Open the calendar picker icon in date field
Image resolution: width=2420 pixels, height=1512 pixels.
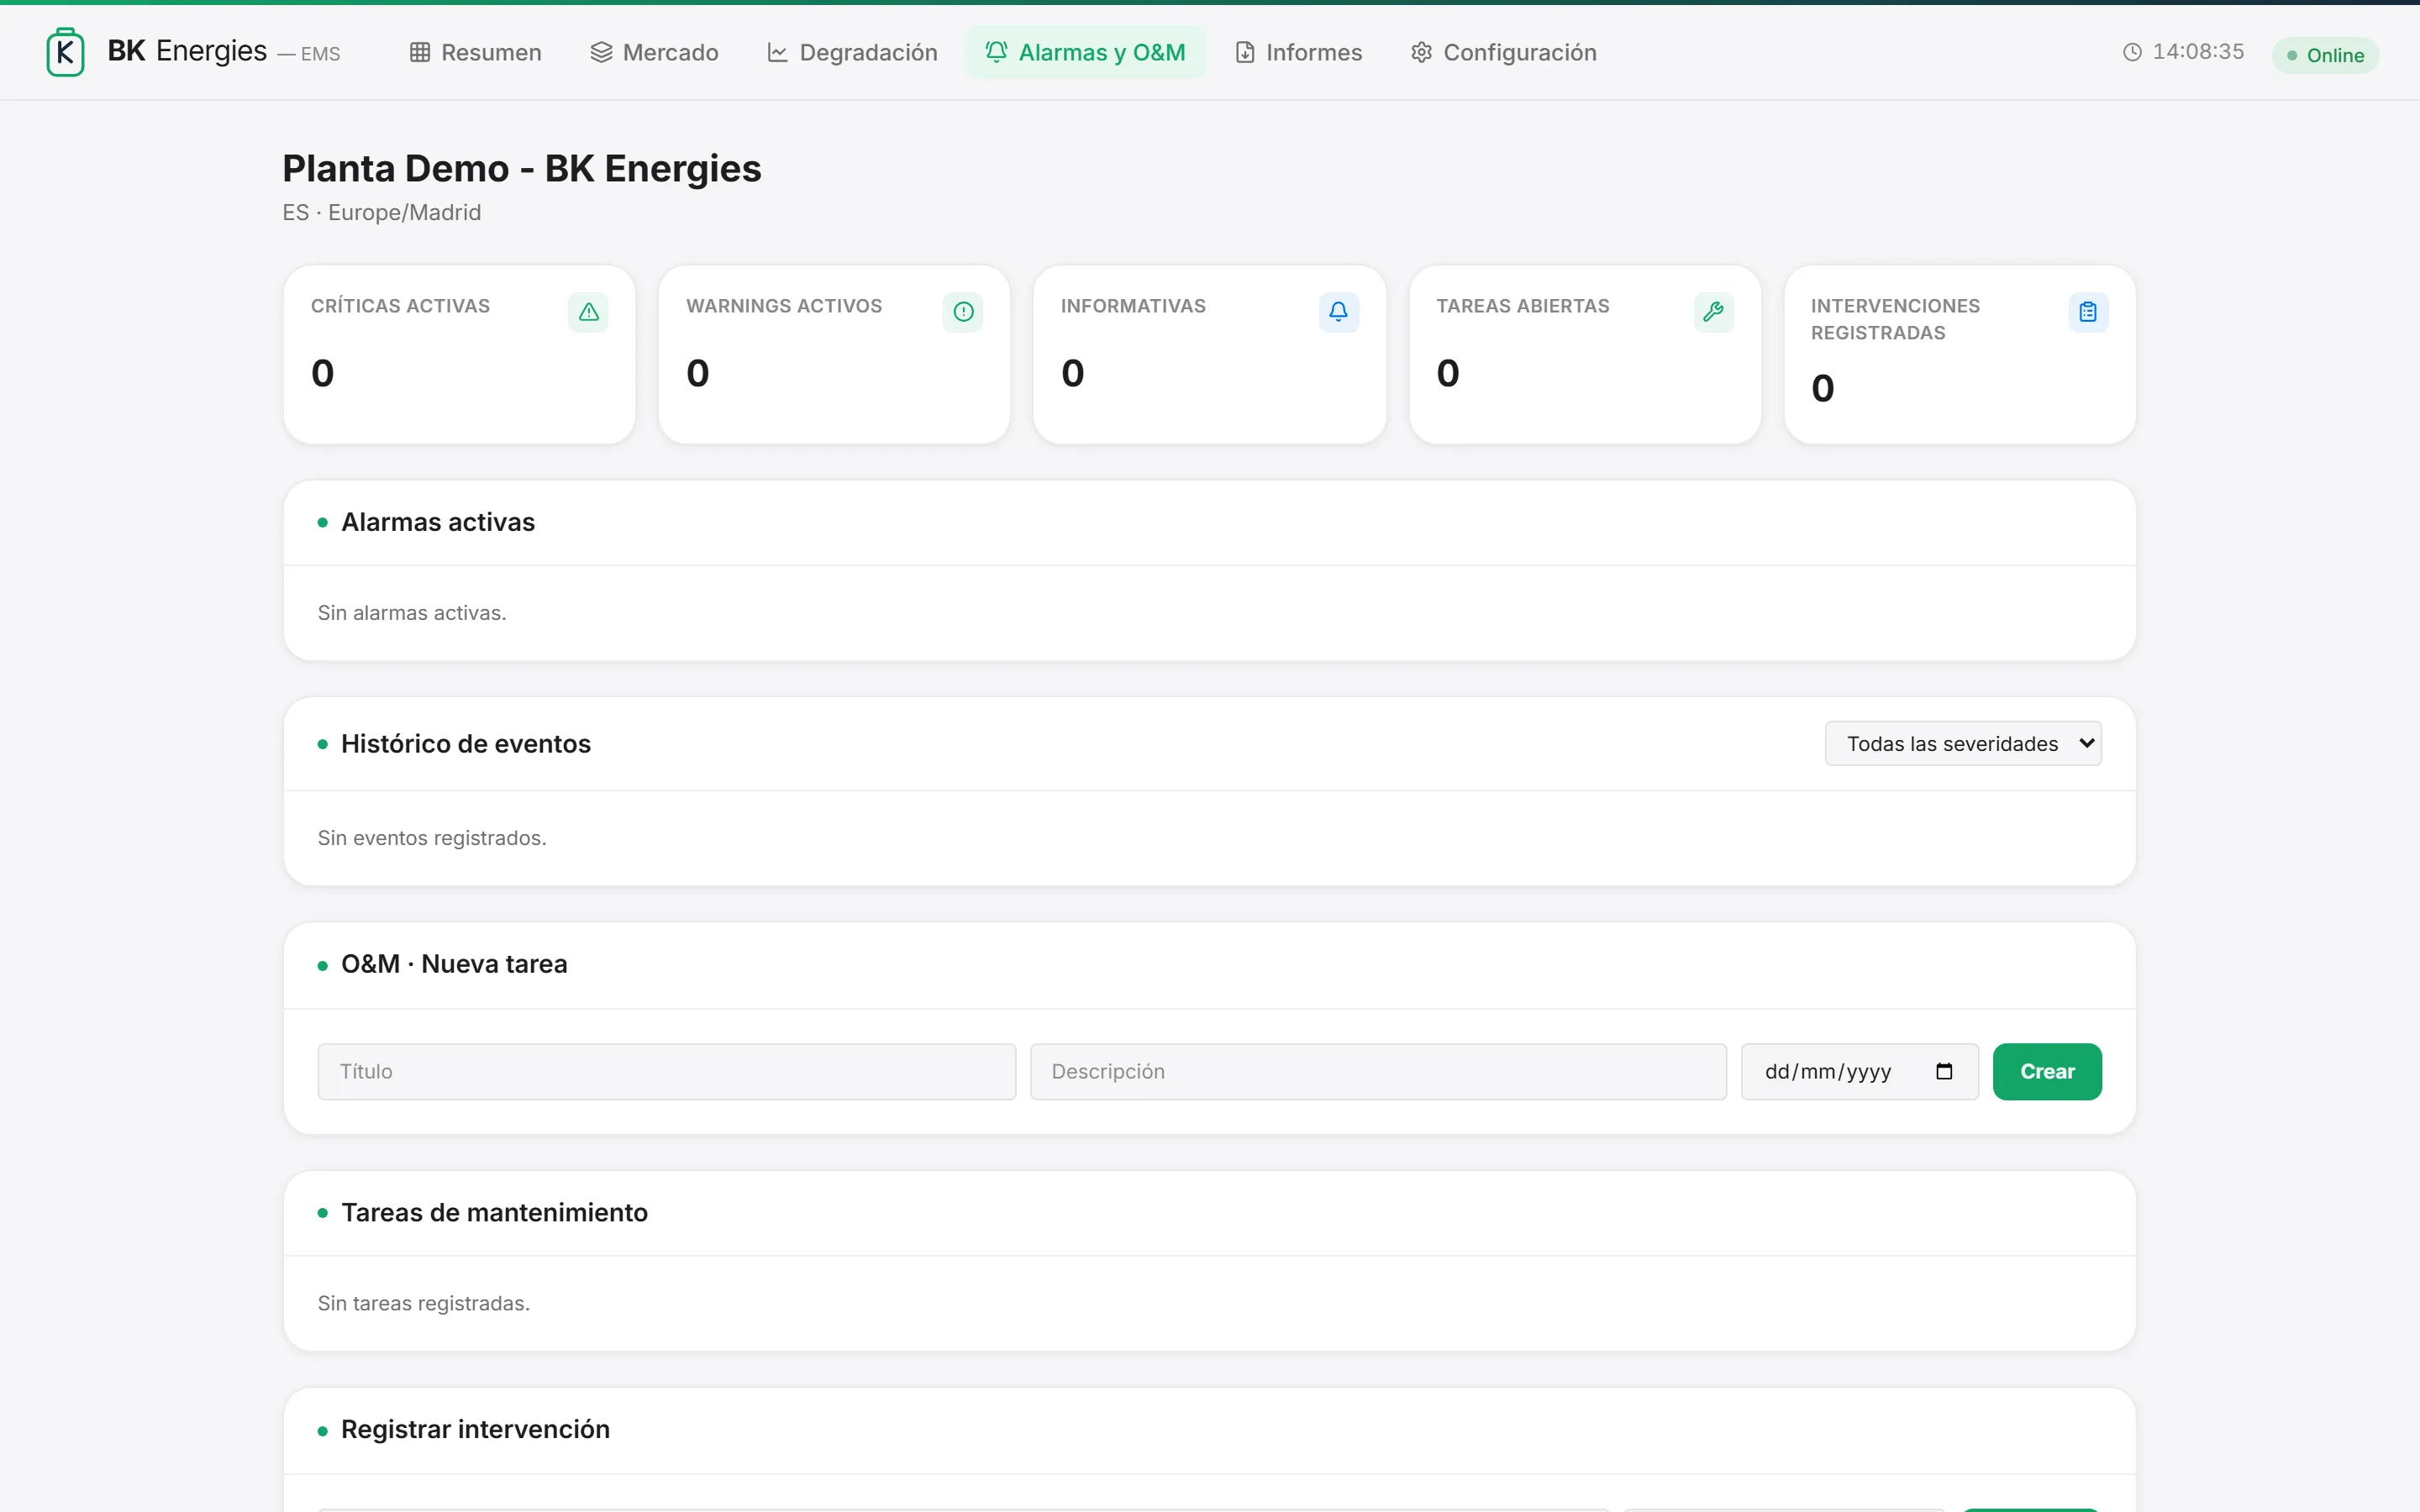[1944, 1071]
